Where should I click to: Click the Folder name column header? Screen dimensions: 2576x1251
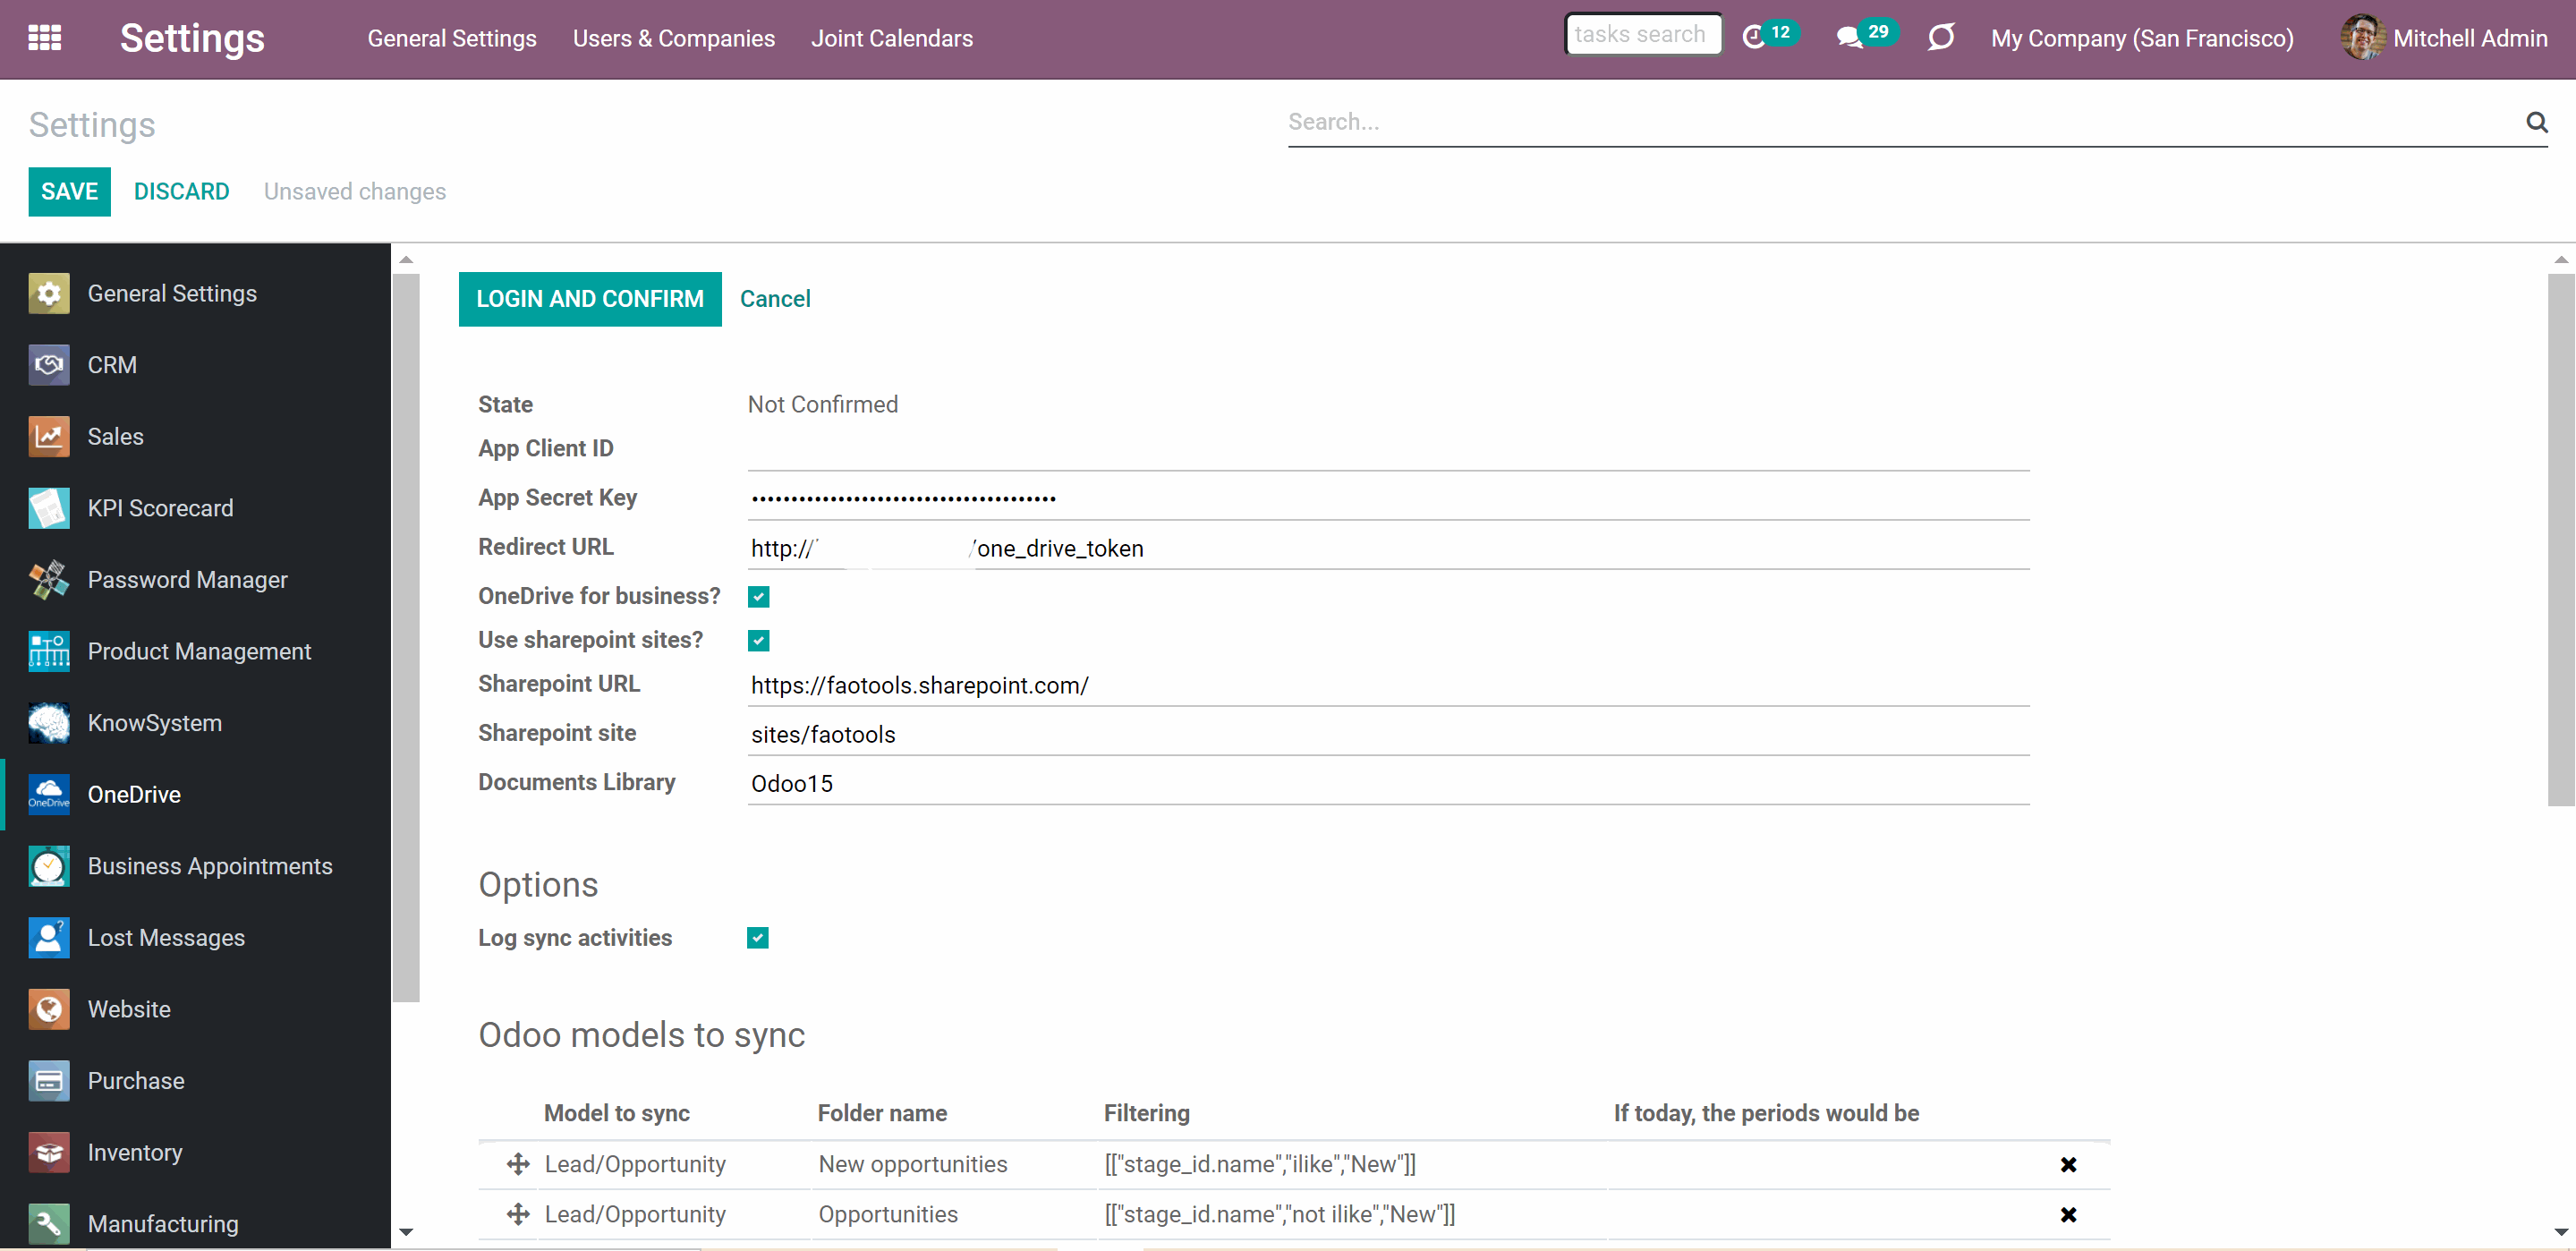[882, 1113]
